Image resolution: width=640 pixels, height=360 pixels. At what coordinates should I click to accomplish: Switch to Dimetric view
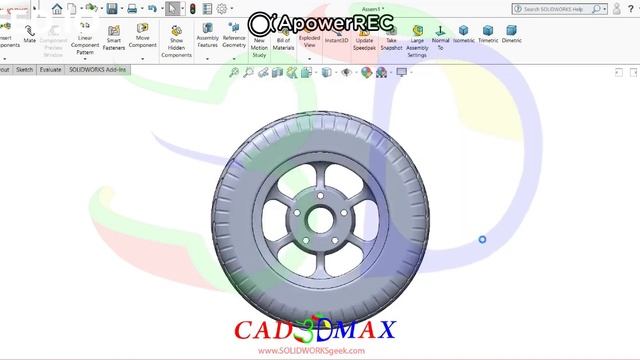click(511, 34)
